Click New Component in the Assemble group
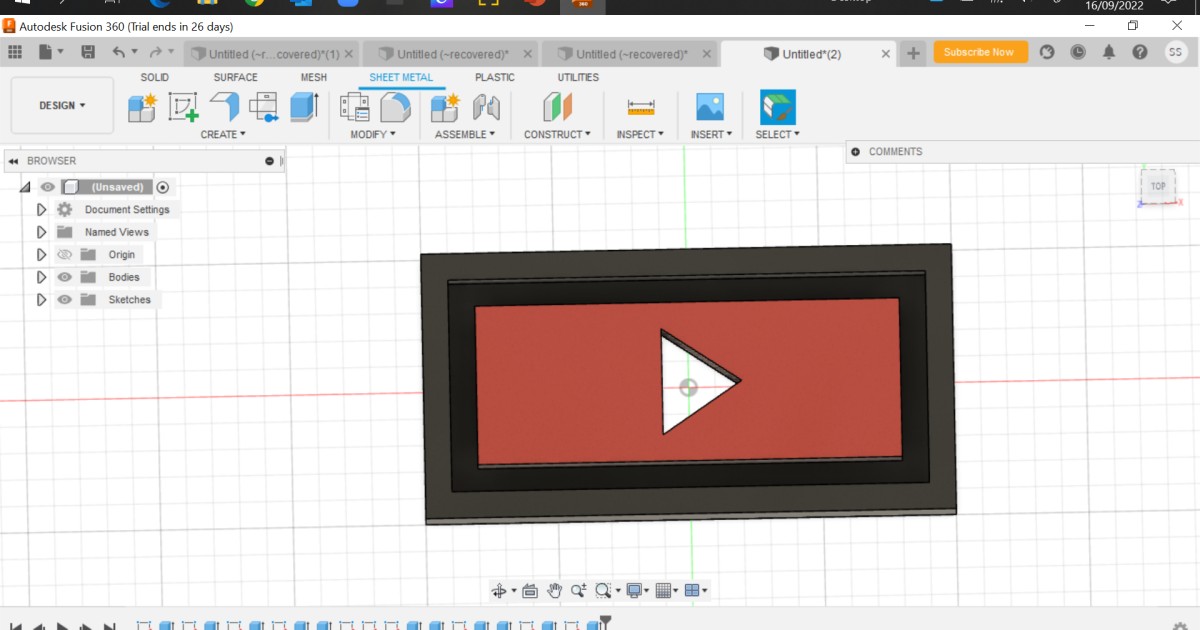 [445, 107]
